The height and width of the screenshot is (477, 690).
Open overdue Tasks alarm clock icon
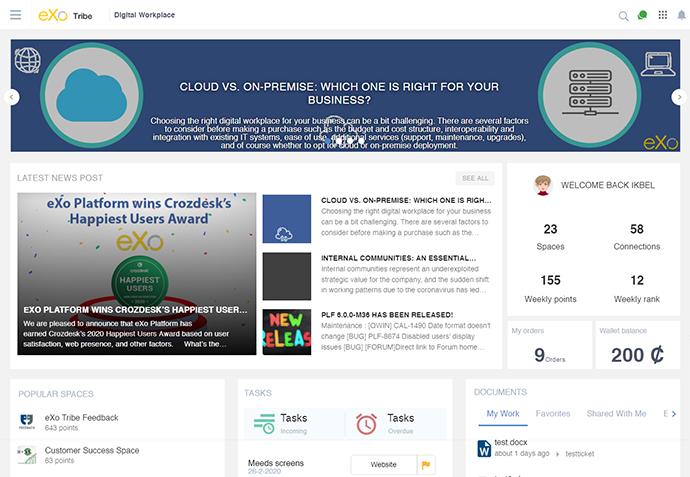[366, 424]
